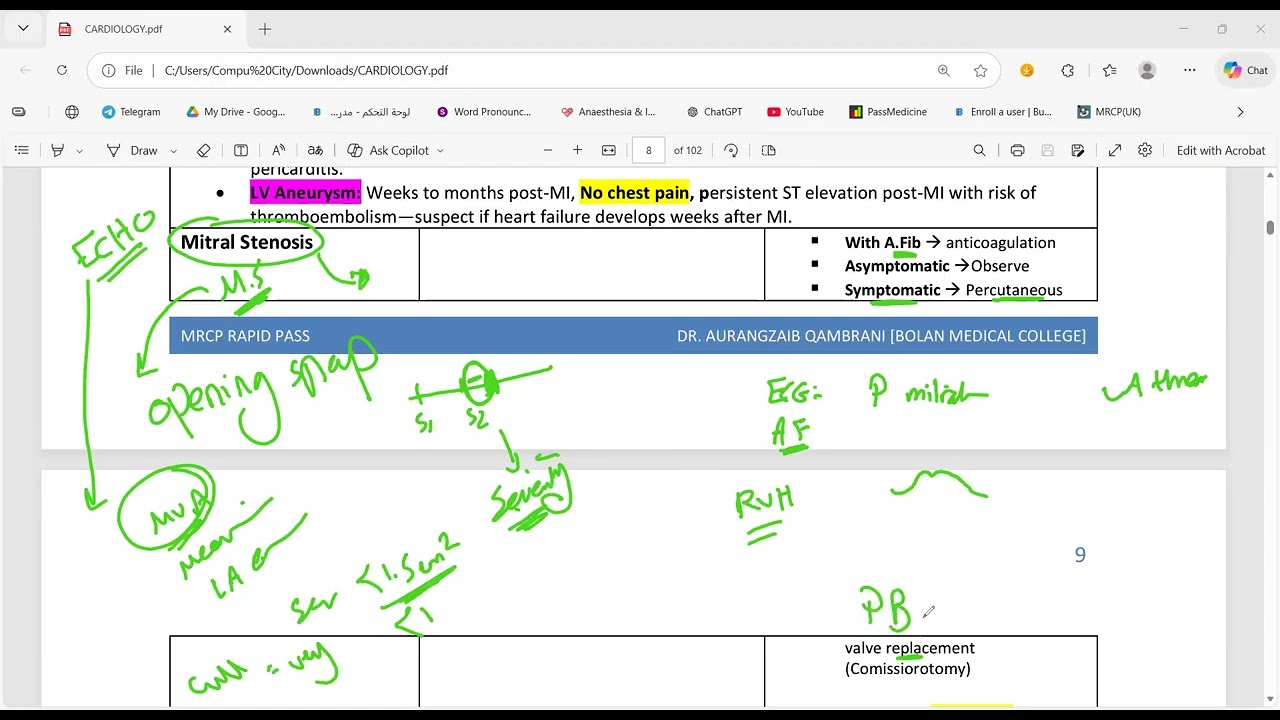This screenshot has height=720, width=1280.
Task: Start Read aloud
Action: (x=279, y=150)
